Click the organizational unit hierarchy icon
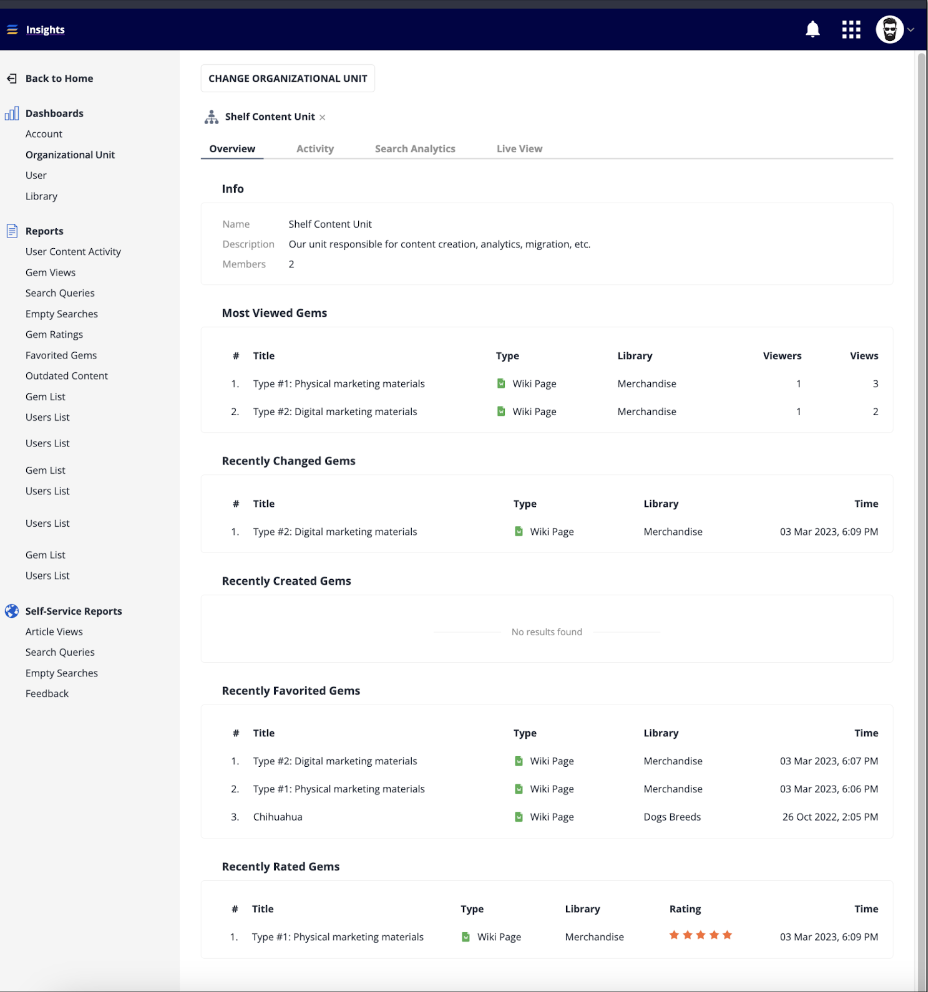This screenshot has width=928, height=992. (x=211, y=117)
